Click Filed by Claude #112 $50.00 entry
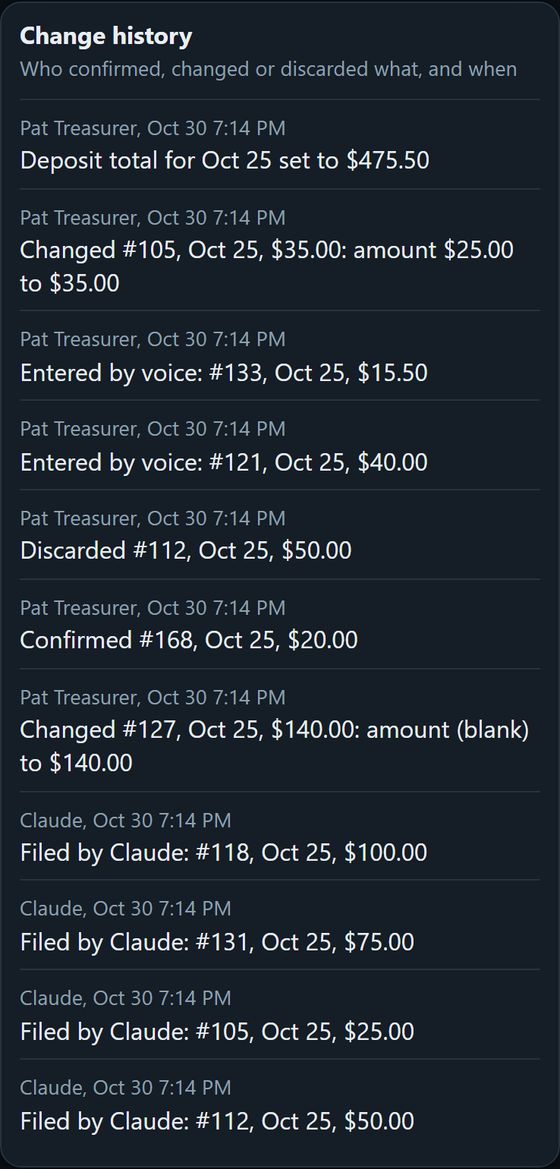 coord(280,1103)
